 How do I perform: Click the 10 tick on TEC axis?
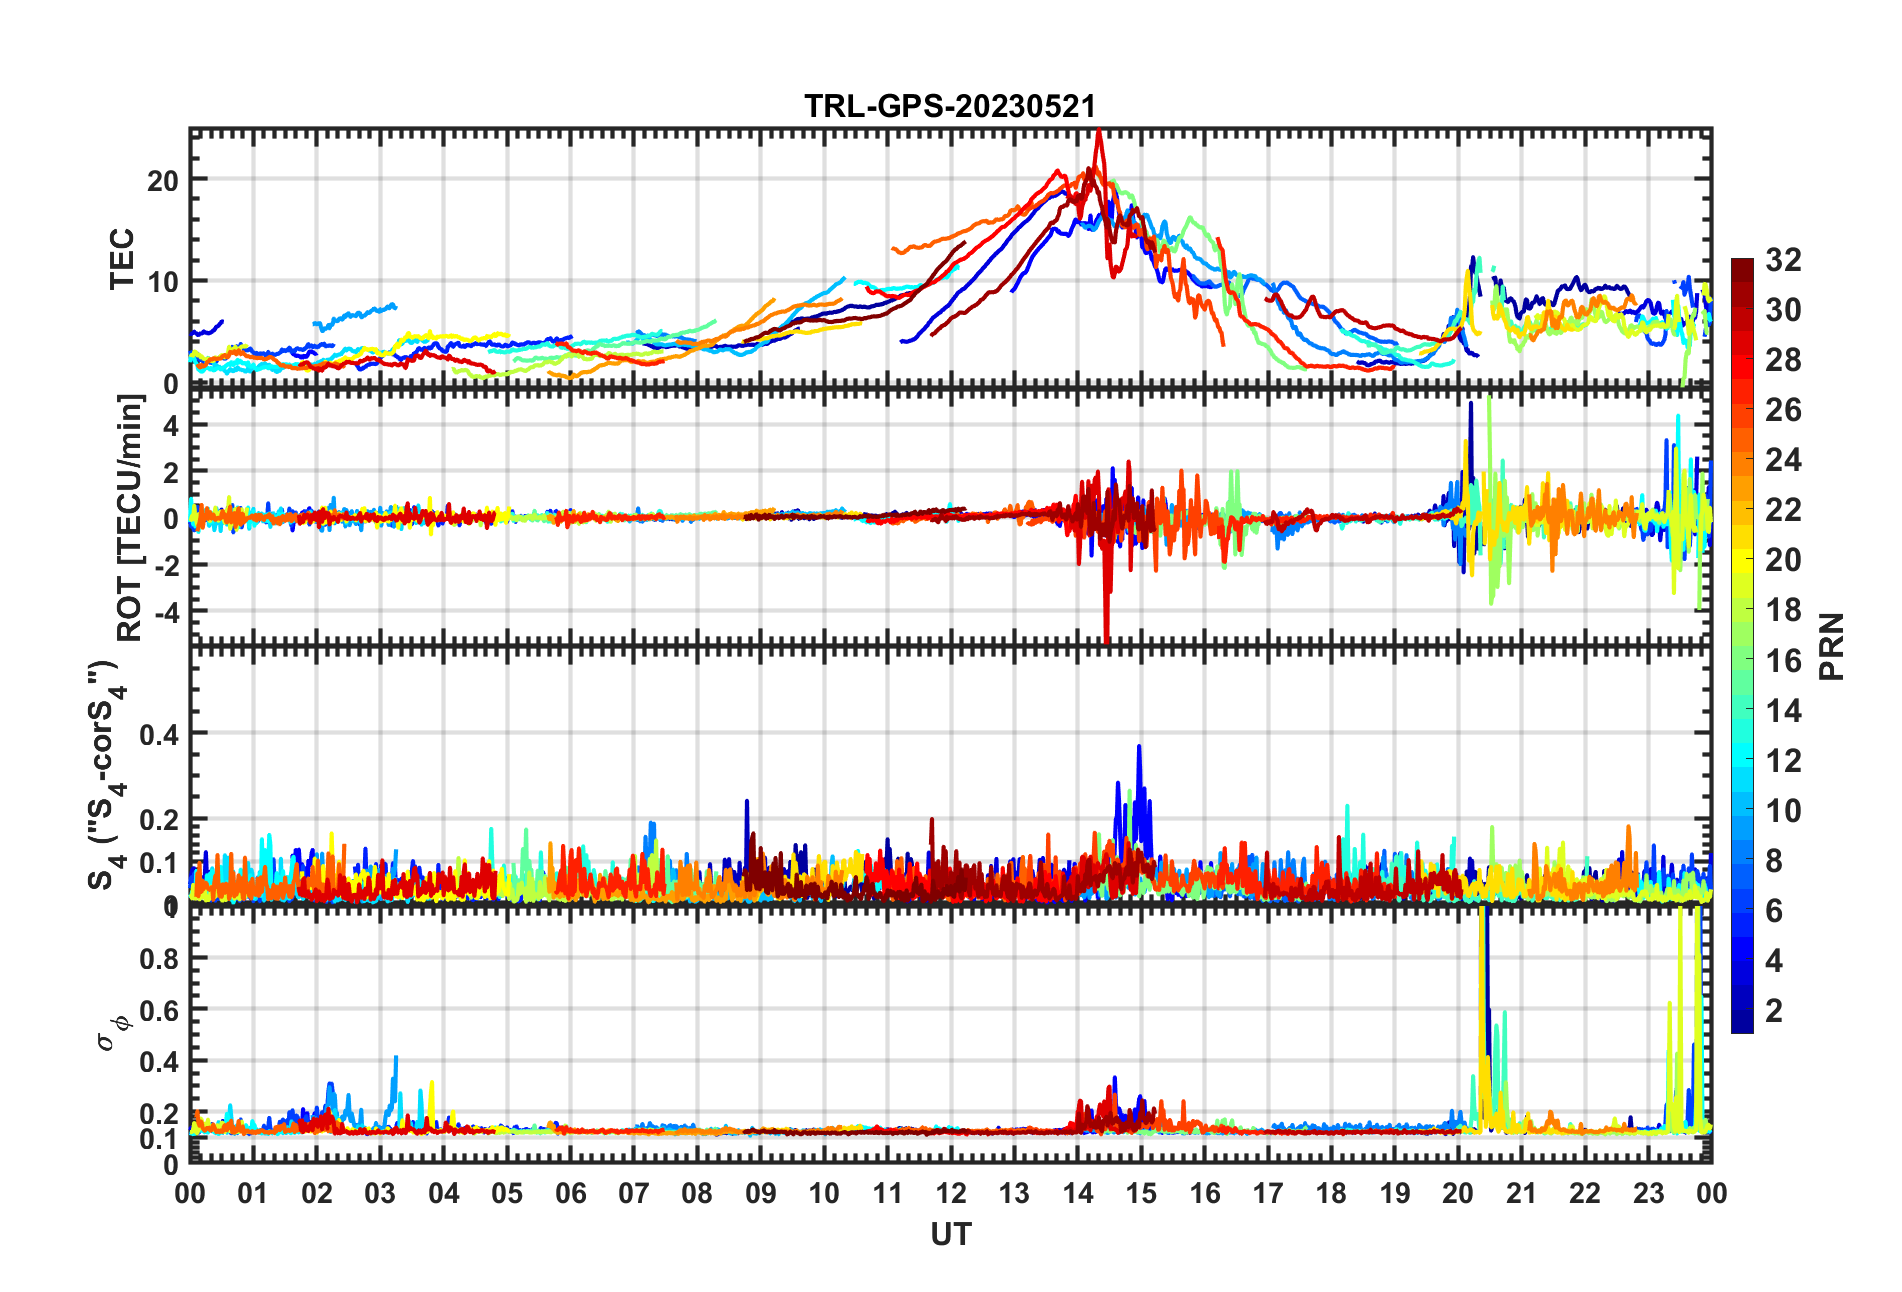162,282
